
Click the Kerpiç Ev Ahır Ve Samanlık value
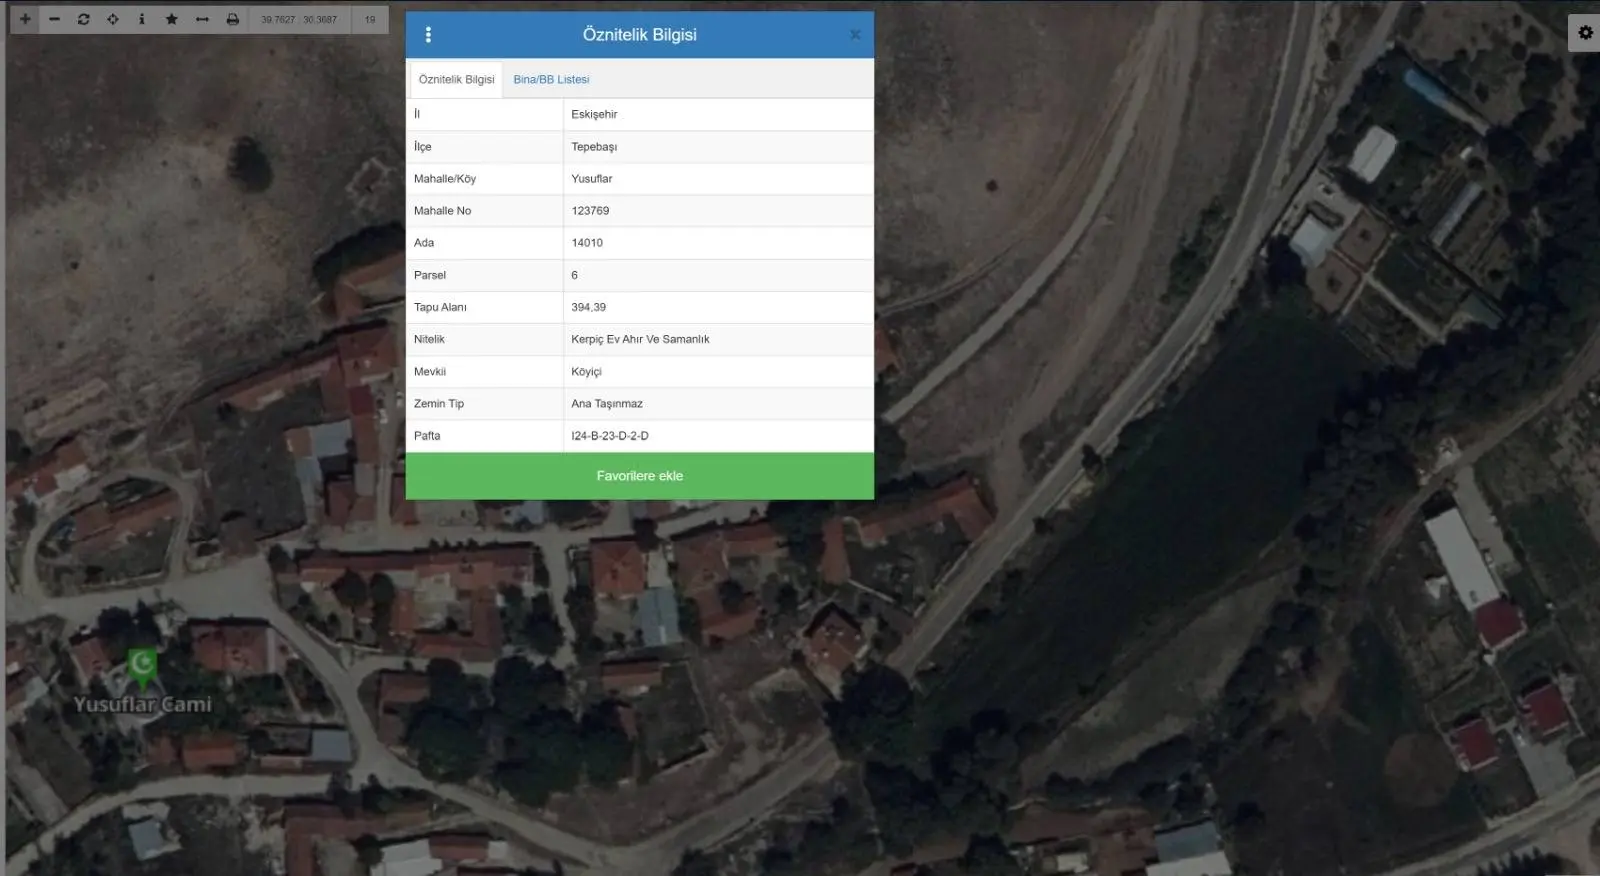coord(640,340)
